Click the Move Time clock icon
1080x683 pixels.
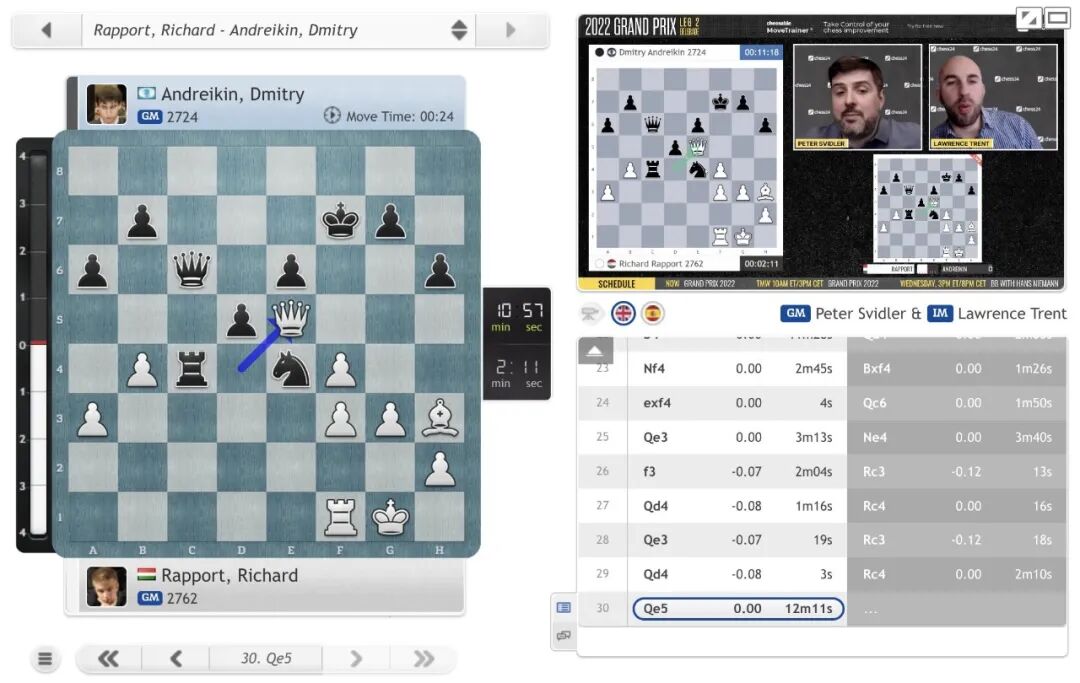[x=332, y=116]
